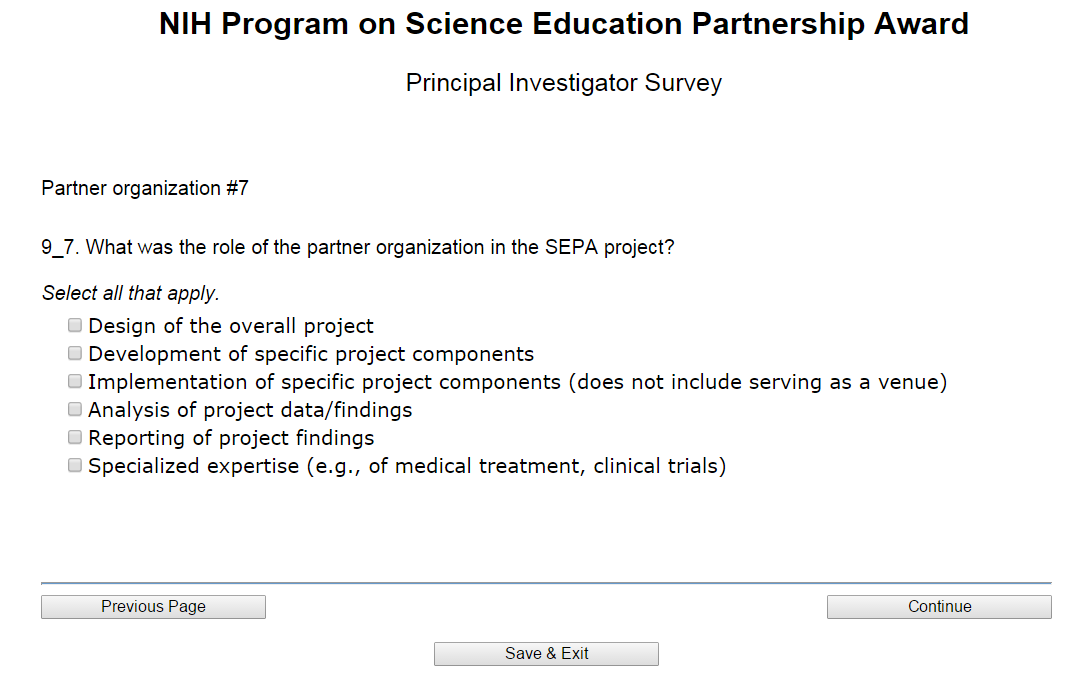Screen dimensions: 1067x699
Task: Click 'Reporting of project findings' label text
Action: point(231,438)
